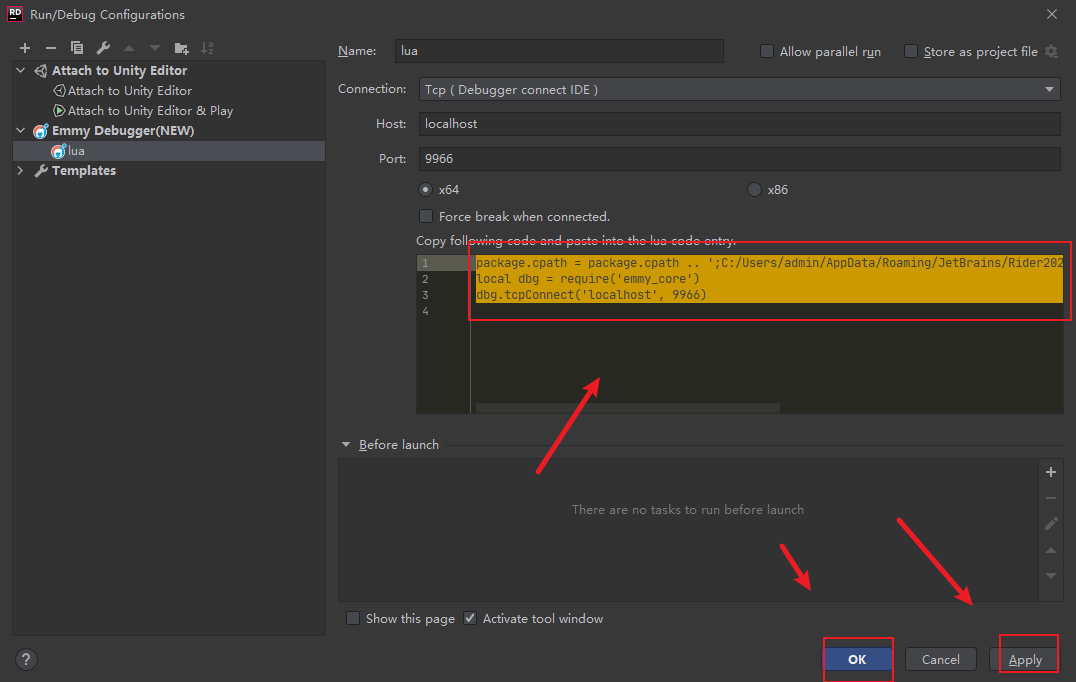Click the Name input field

click(x=559, y=51)
